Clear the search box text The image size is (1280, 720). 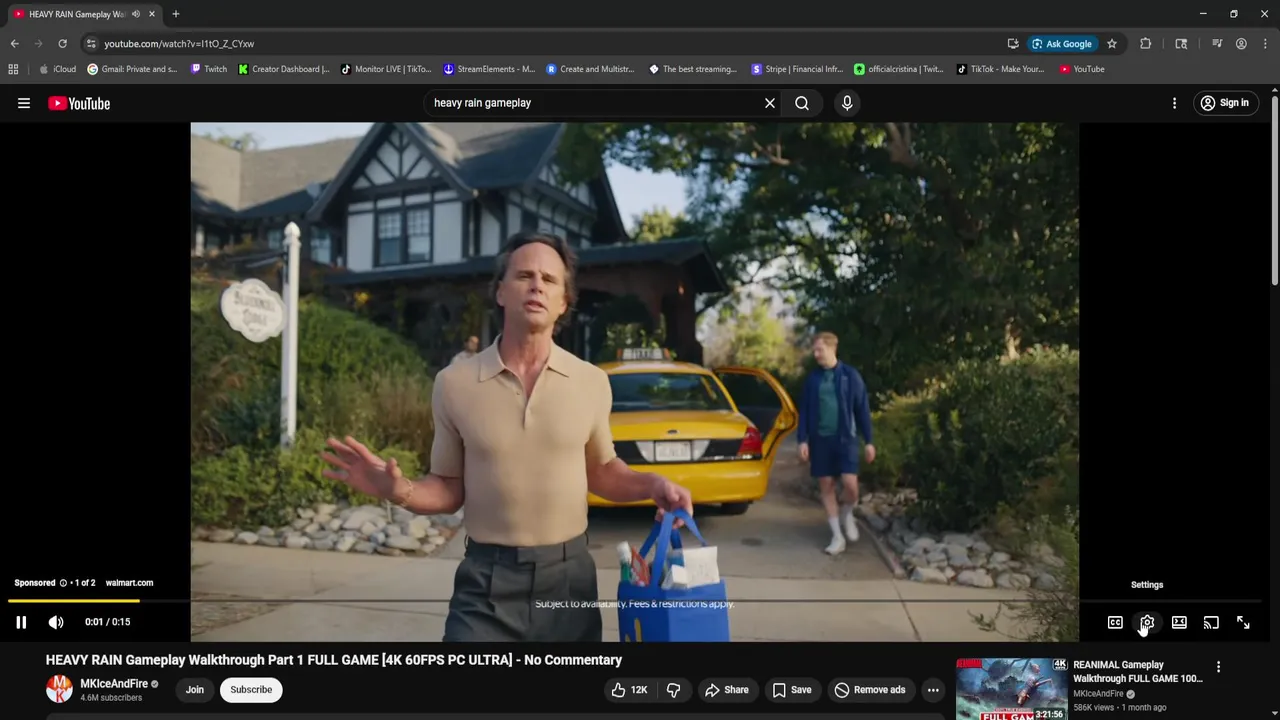click(770, 103)
